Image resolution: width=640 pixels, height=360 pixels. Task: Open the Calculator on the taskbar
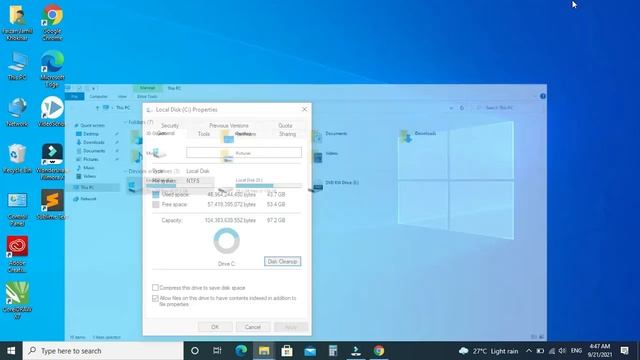click(333, 351)
